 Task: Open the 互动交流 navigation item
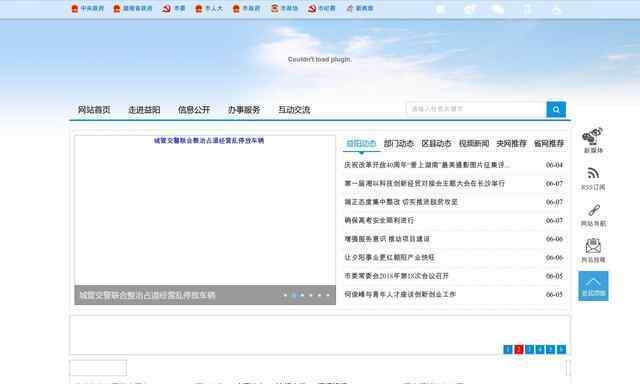point(294,110)
